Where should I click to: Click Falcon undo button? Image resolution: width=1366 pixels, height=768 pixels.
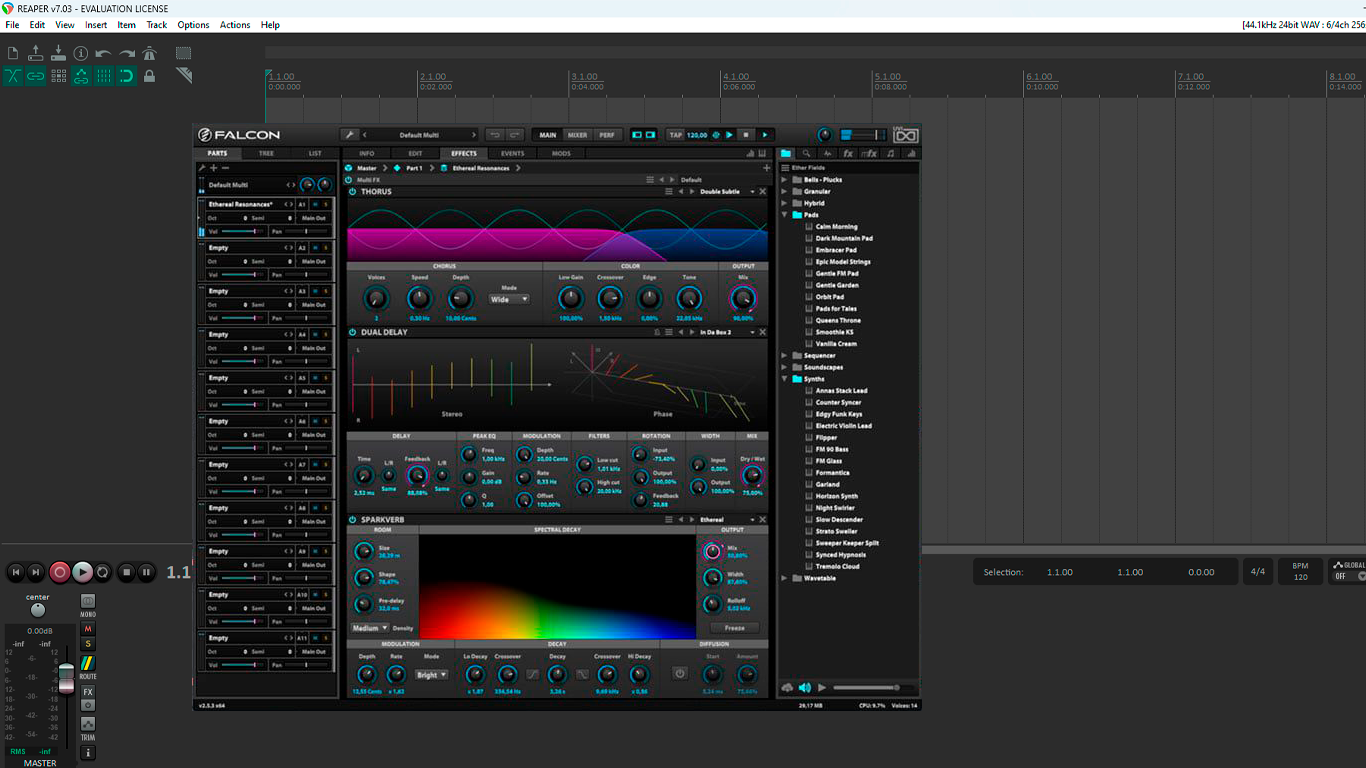(494, 135)
